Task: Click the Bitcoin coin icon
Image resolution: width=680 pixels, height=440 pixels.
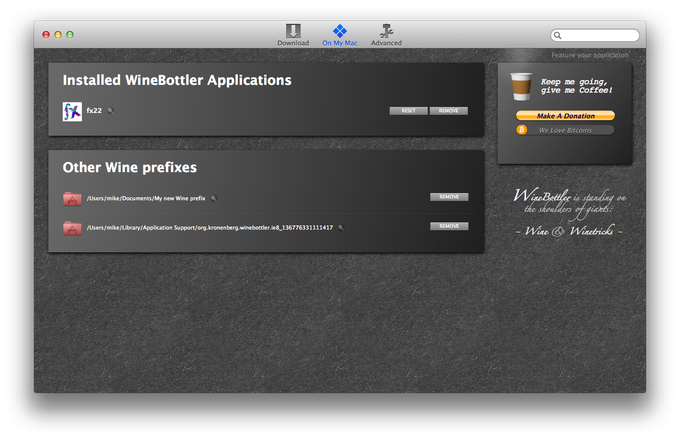Action: (x=521, y=130)
